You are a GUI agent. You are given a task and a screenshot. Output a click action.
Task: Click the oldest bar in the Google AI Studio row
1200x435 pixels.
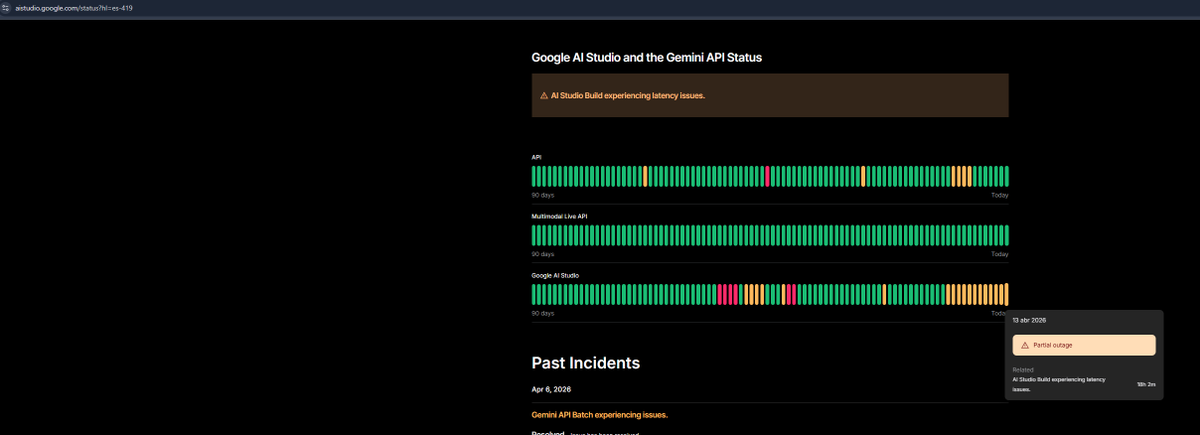click(x=534, y=294)
